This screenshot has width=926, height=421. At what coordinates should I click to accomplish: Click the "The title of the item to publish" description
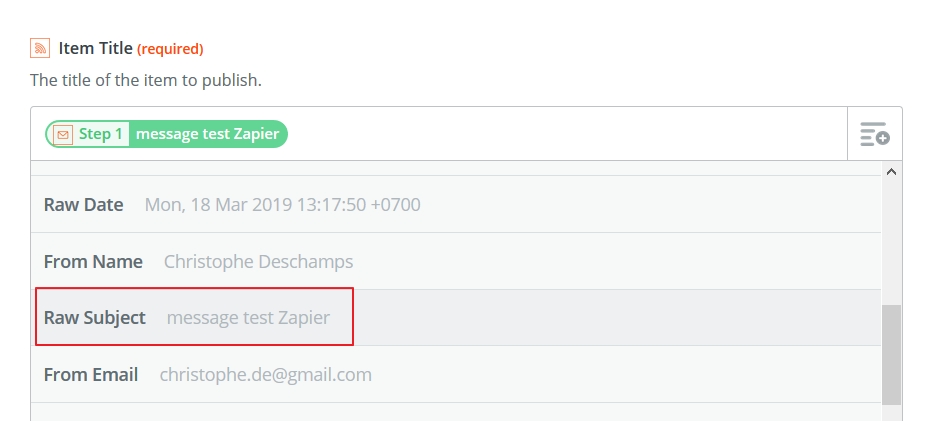(x=146, y=80)
